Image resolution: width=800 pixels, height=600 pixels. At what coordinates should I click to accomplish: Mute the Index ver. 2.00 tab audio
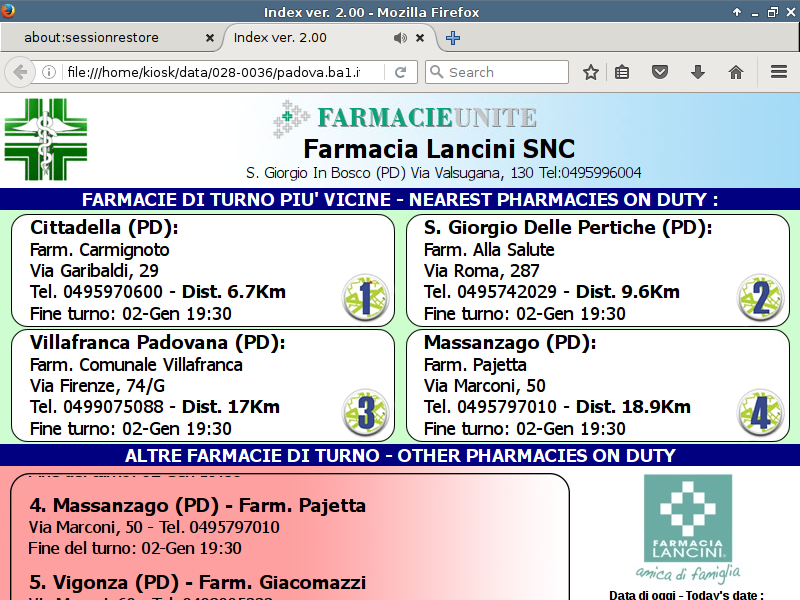[400, 38]
